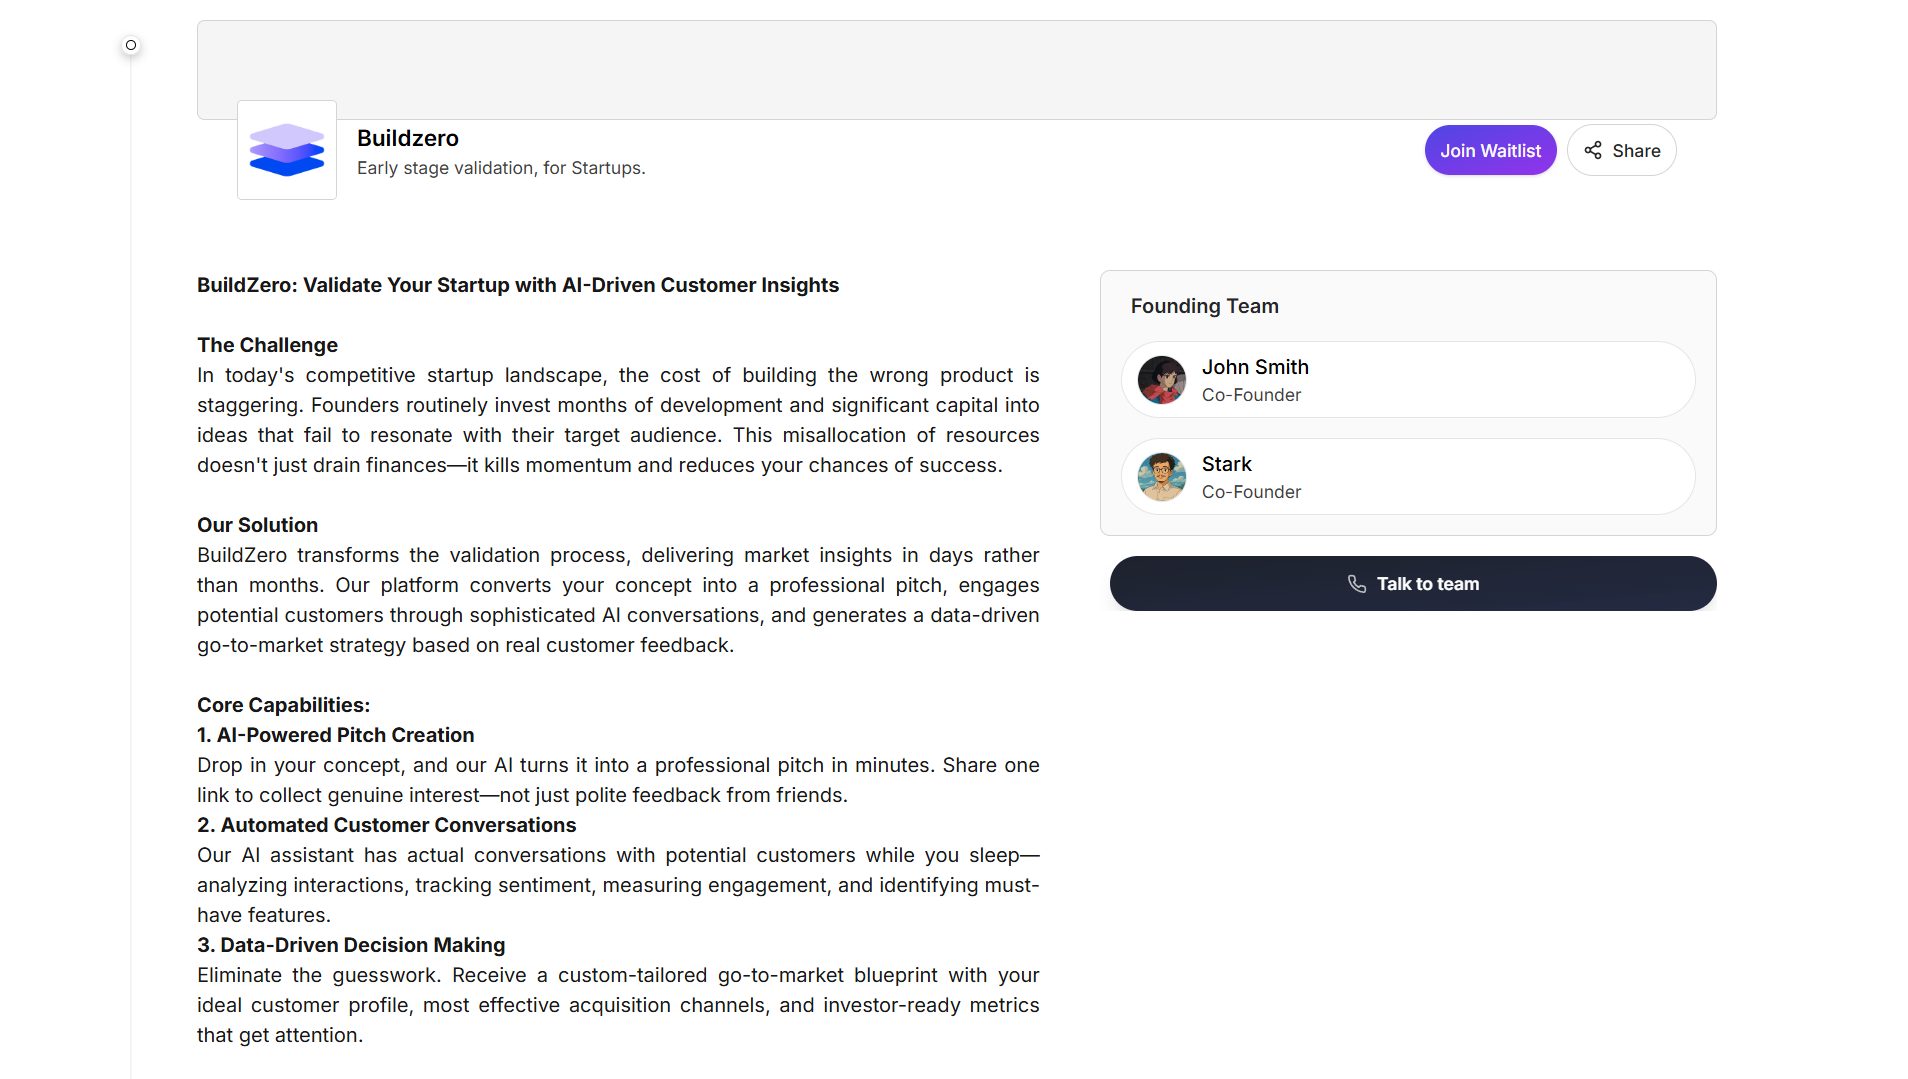Click Stark's avatar picture
Viewport: 1908px width, 1079px height.
(1162, 477)
